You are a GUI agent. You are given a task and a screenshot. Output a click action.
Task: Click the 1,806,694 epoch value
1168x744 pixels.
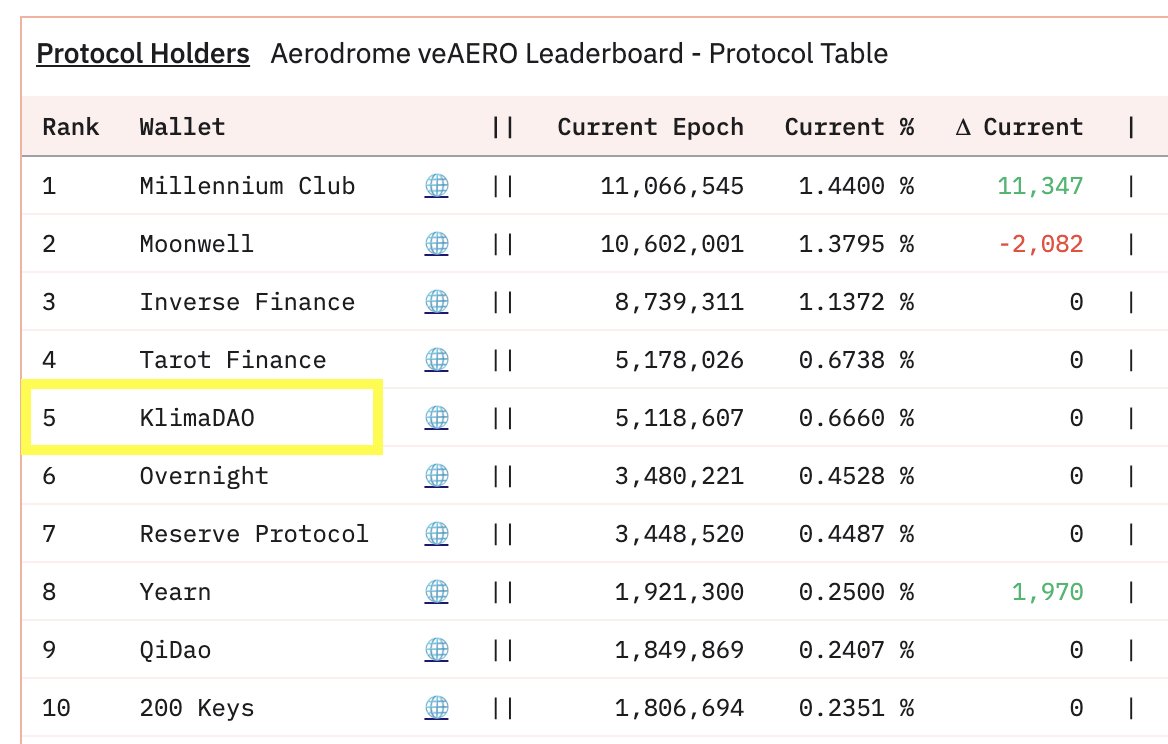point(679,709)
